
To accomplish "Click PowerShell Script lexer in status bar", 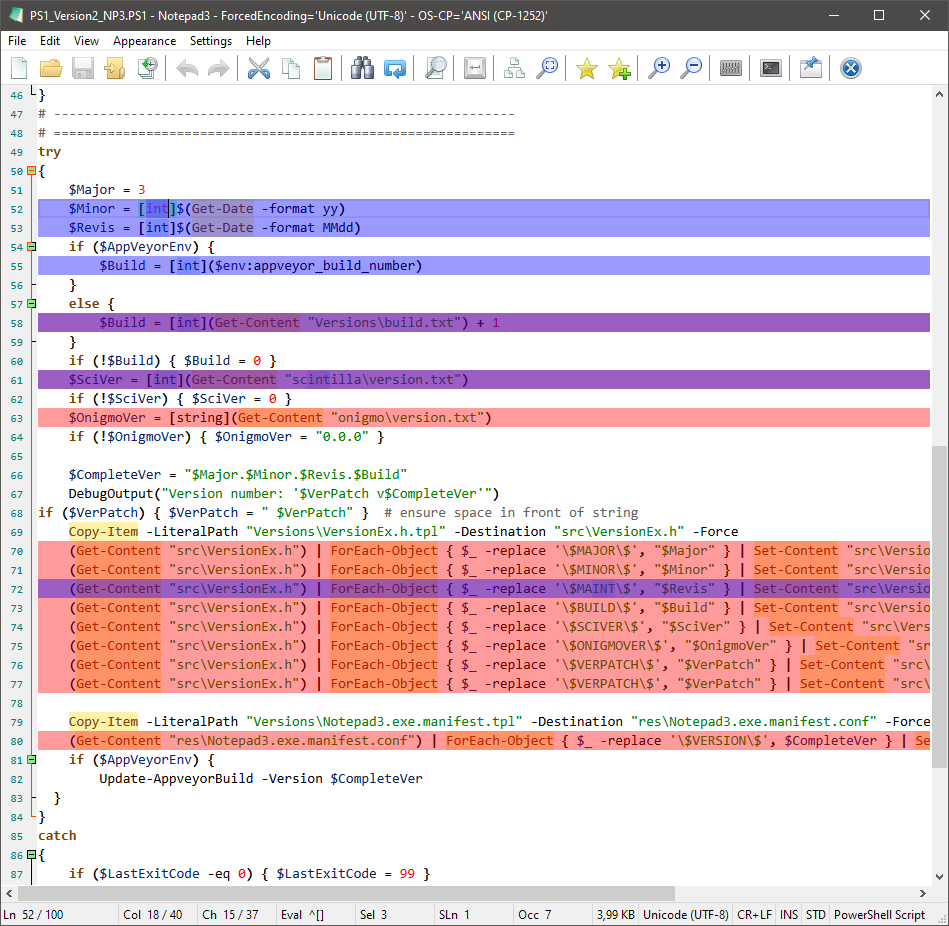I will point(880,914).
